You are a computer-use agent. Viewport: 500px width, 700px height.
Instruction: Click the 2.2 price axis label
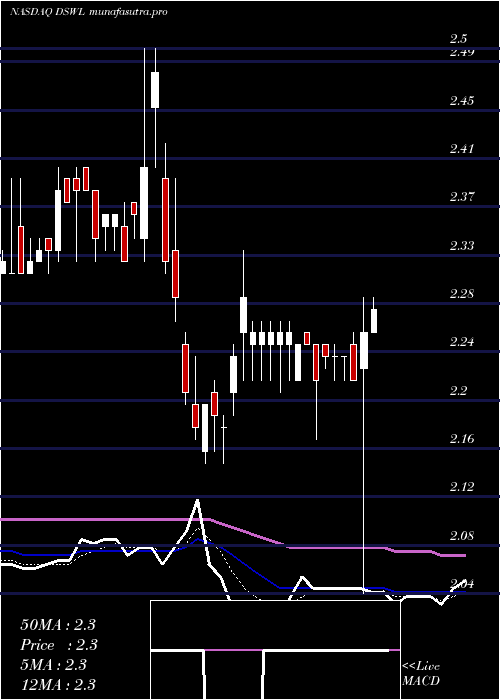tap(458, 391)
